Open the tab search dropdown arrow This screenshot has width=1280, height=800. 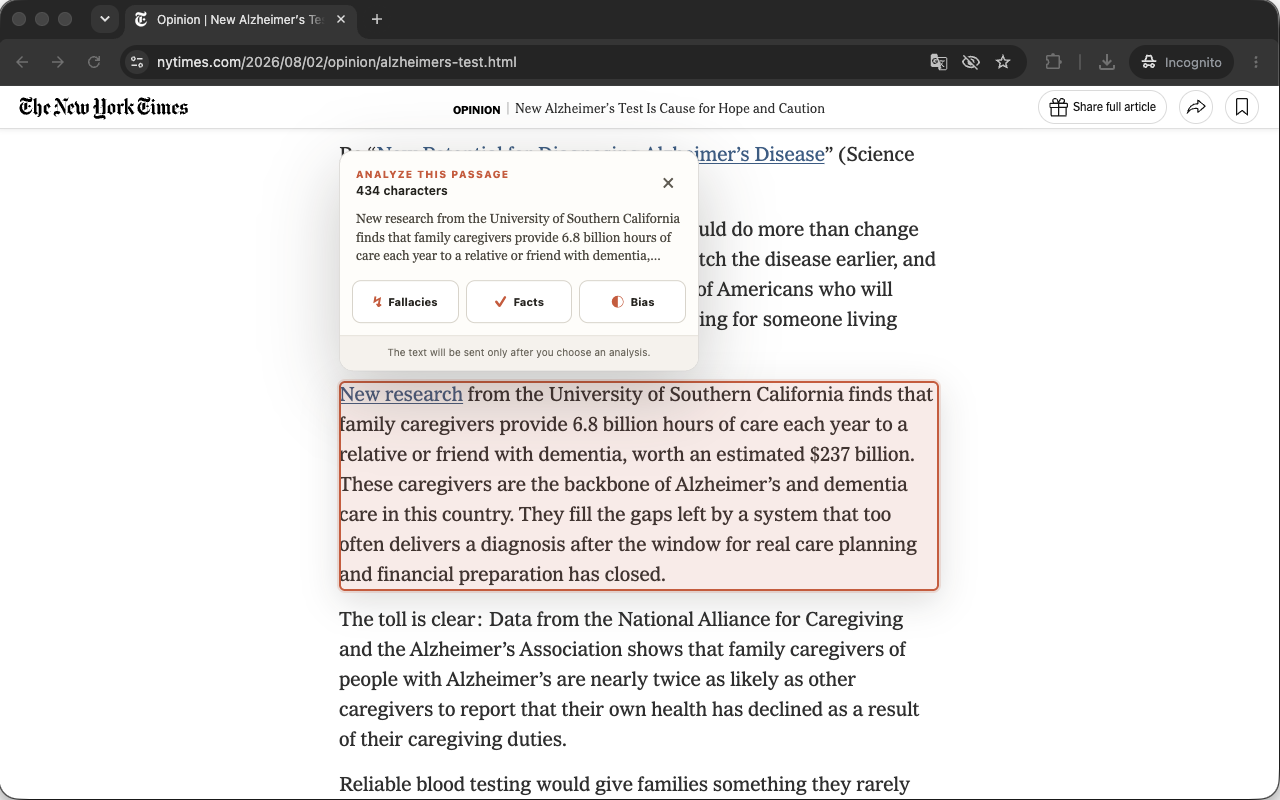click(104, 19)
